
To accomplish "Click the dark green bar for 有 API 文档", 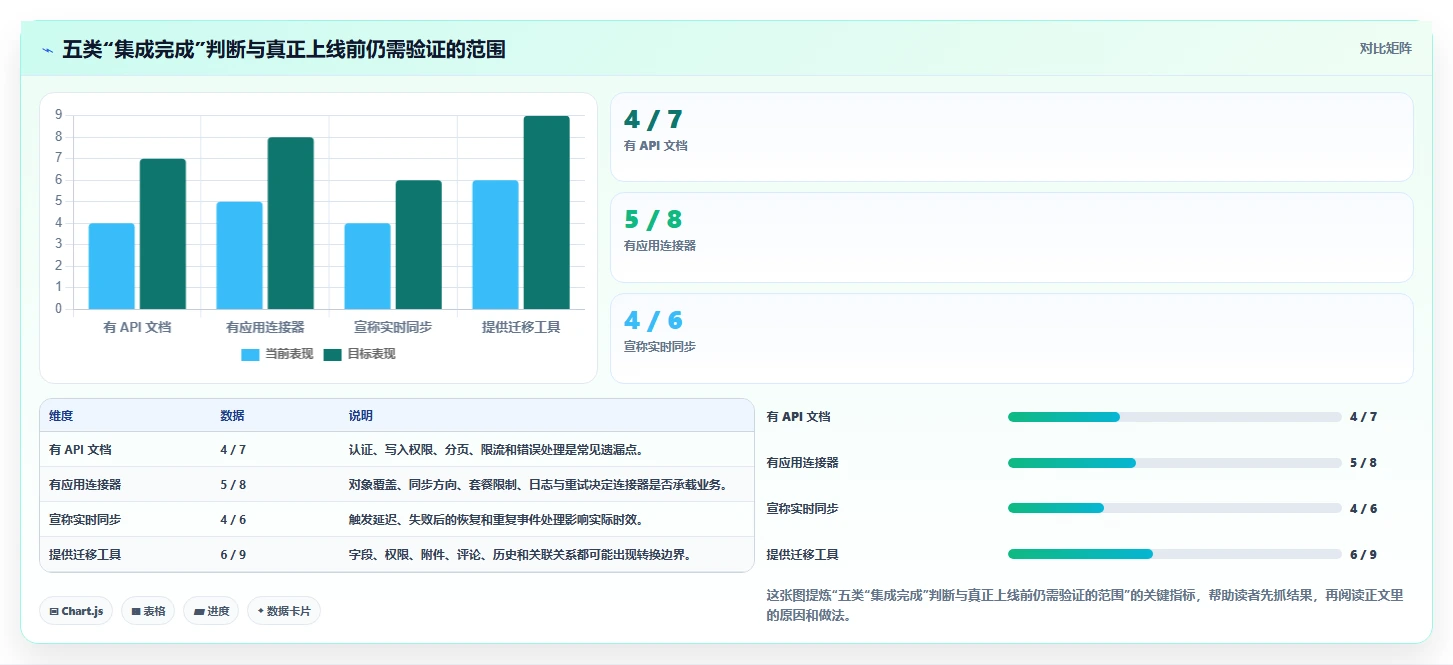I will click(163, 234).
